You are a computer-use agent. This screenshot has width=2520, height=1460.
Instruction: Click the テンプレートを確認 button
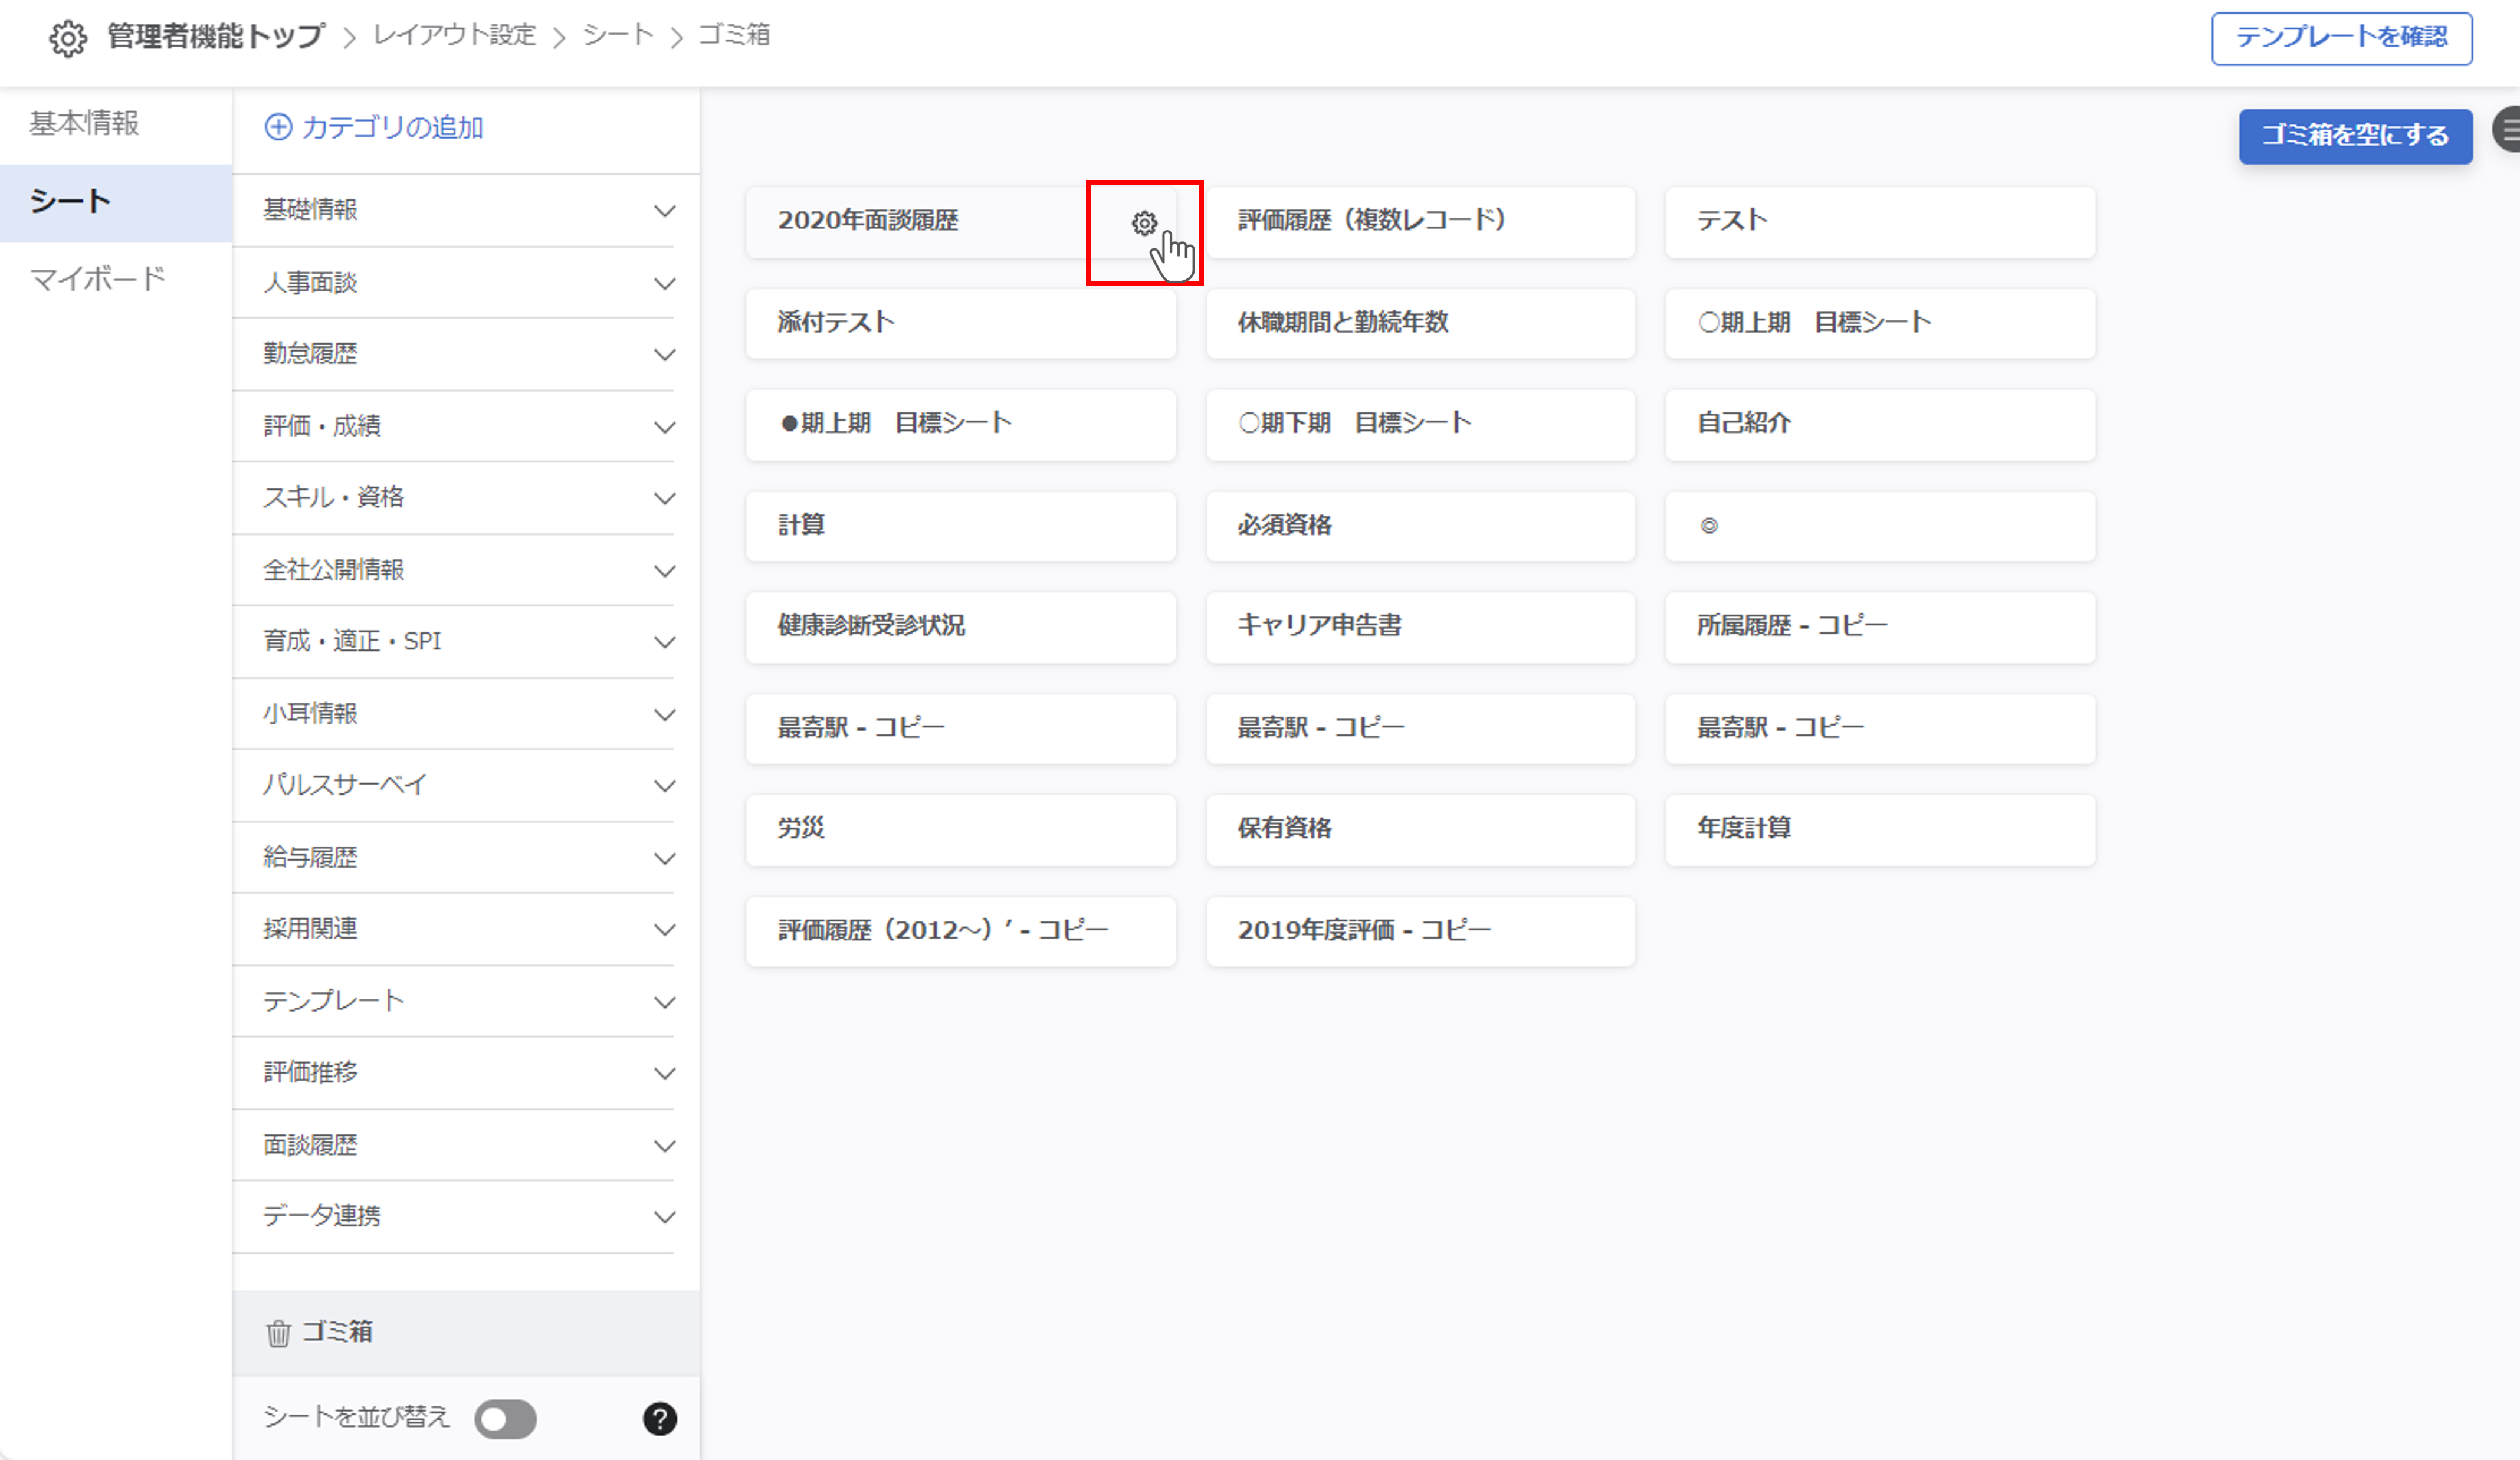click(x=2341, y=38)
